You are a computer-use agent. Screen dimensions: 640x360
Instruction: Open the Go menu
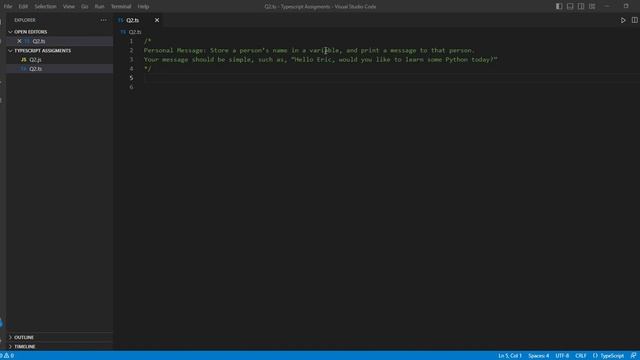[84, 7]
